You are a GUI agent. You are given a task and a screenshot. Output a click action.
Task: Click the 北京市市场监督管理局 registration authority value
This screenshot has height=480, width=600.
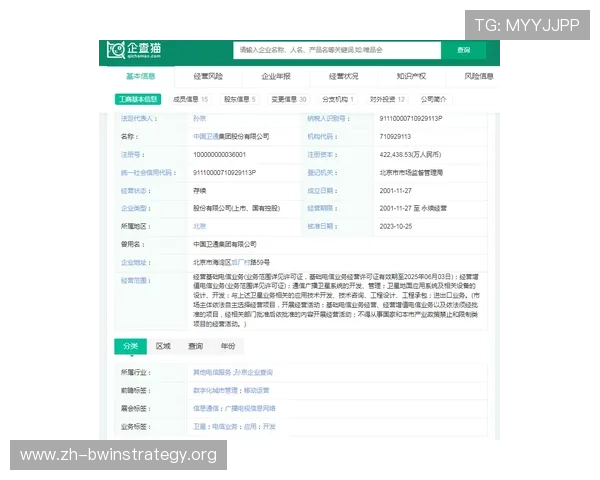coord(411,173)
